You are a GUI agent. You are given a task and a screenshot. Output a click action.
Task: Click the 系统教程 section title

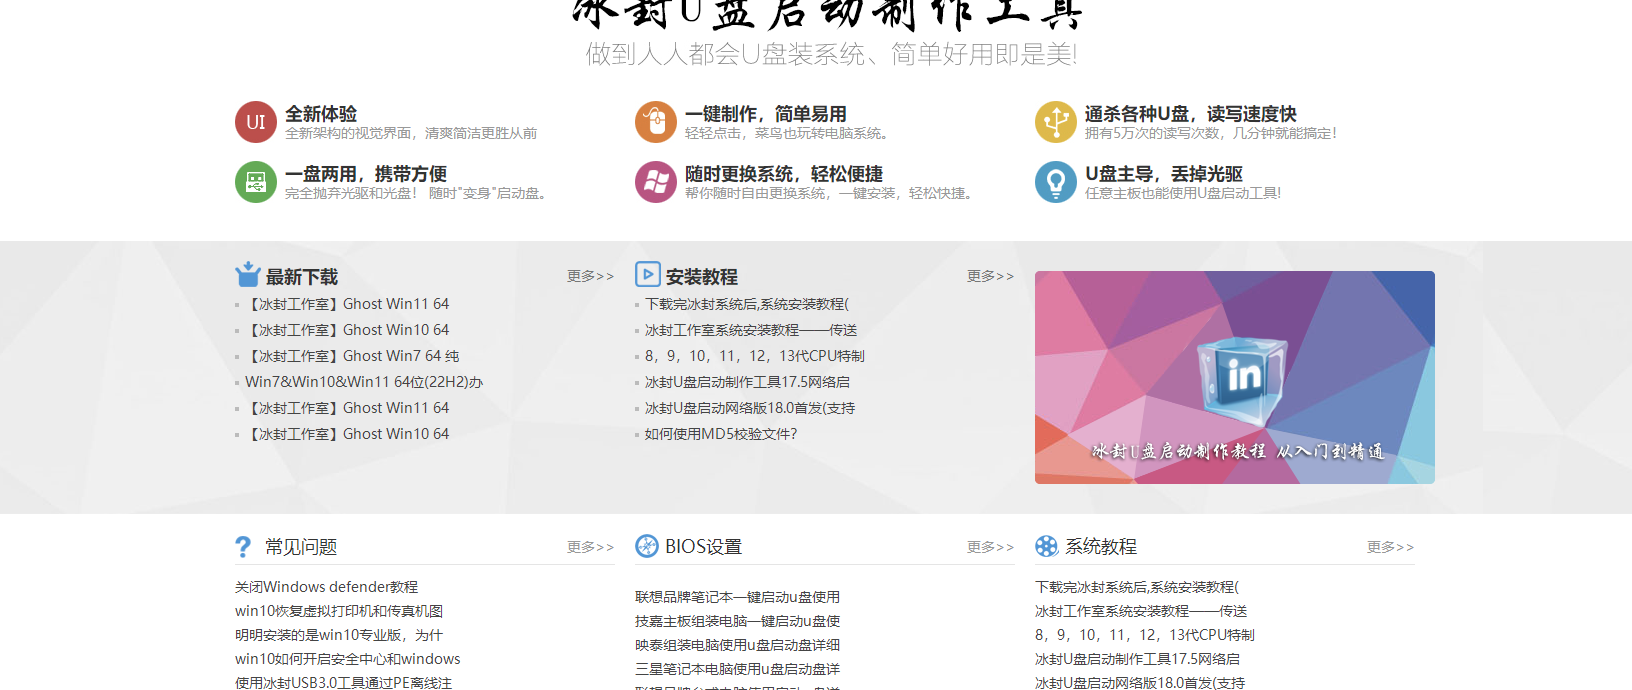pos(1101,547)
